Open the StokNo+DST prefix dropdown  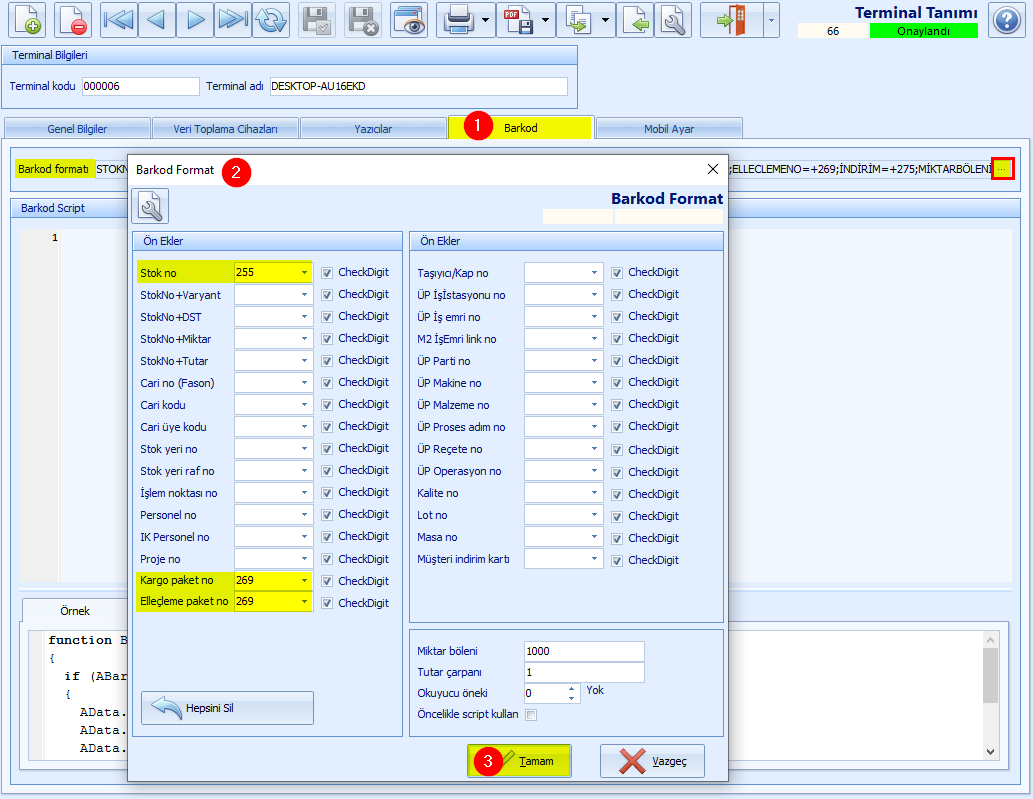pyautogui.click(x=304, y=316)
